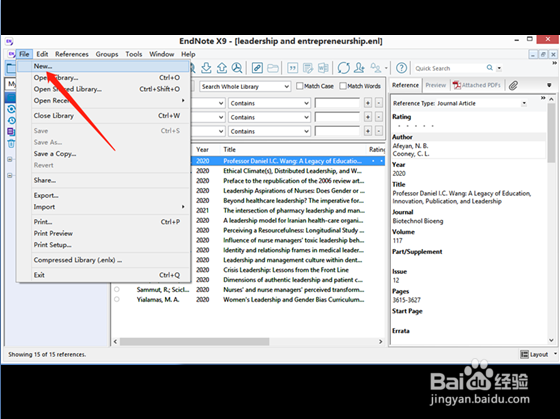The height and width of the screenshot is (419, 560).
Task: Click the horizontal scrollbar thumb in reference list
Action: 194,341
